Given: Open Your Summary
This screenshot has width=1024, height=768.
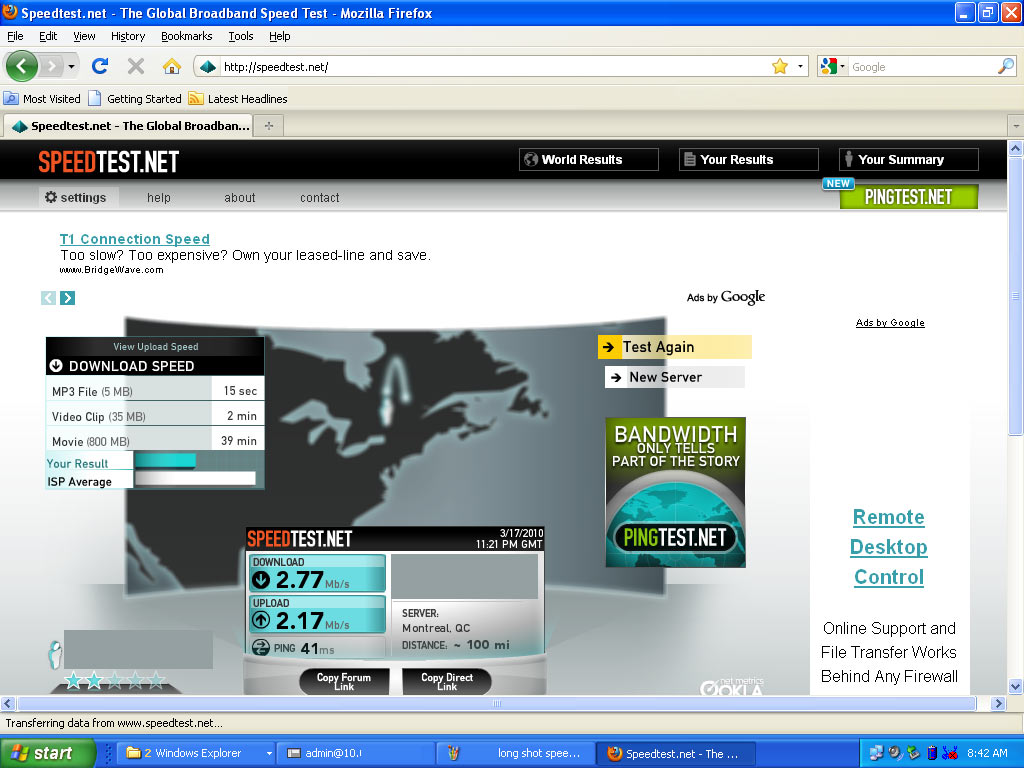Looking at the screenshot, I should 908,159.
